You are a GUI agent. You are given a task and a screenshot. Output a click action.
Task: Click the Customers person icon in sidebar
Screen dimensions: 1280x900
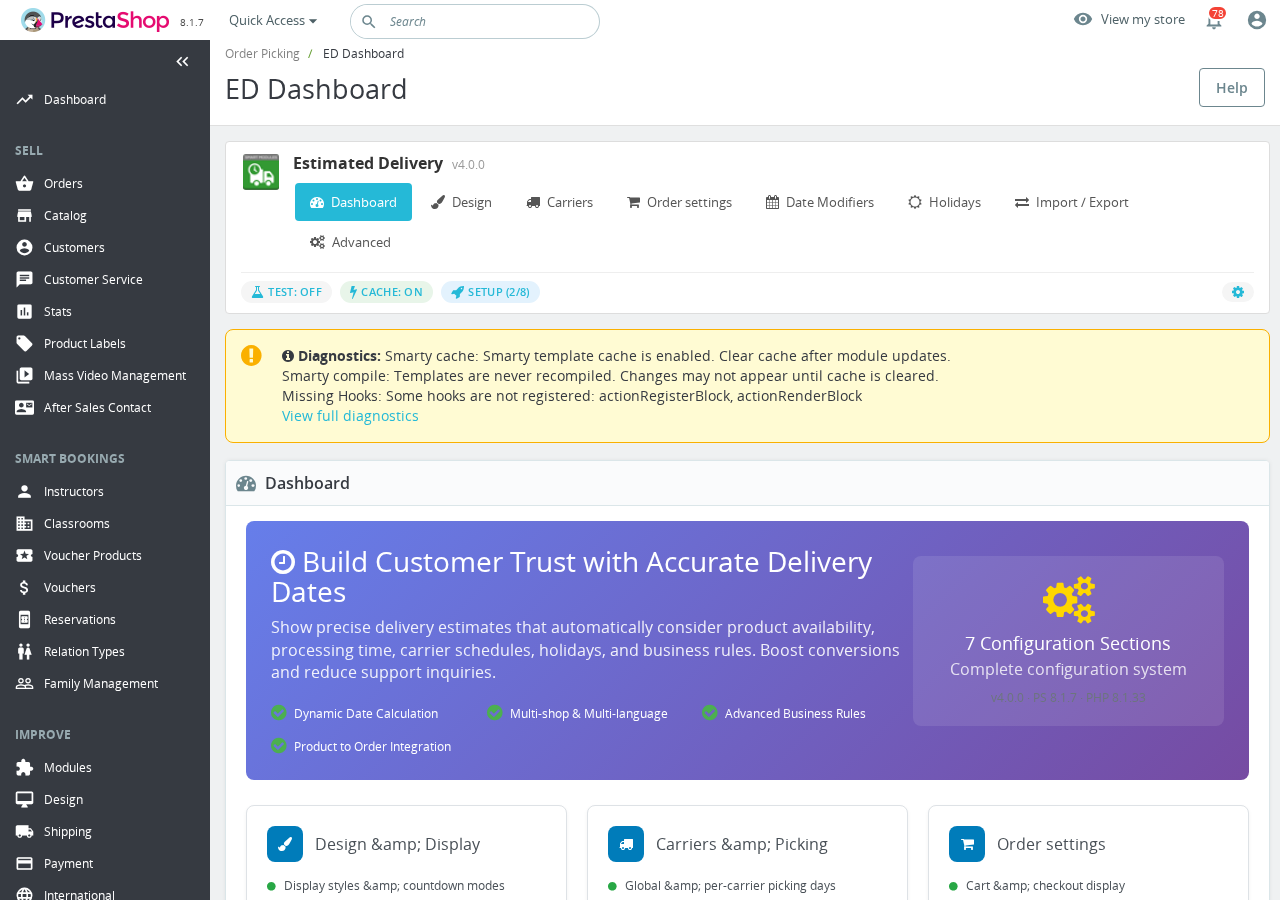25,248
